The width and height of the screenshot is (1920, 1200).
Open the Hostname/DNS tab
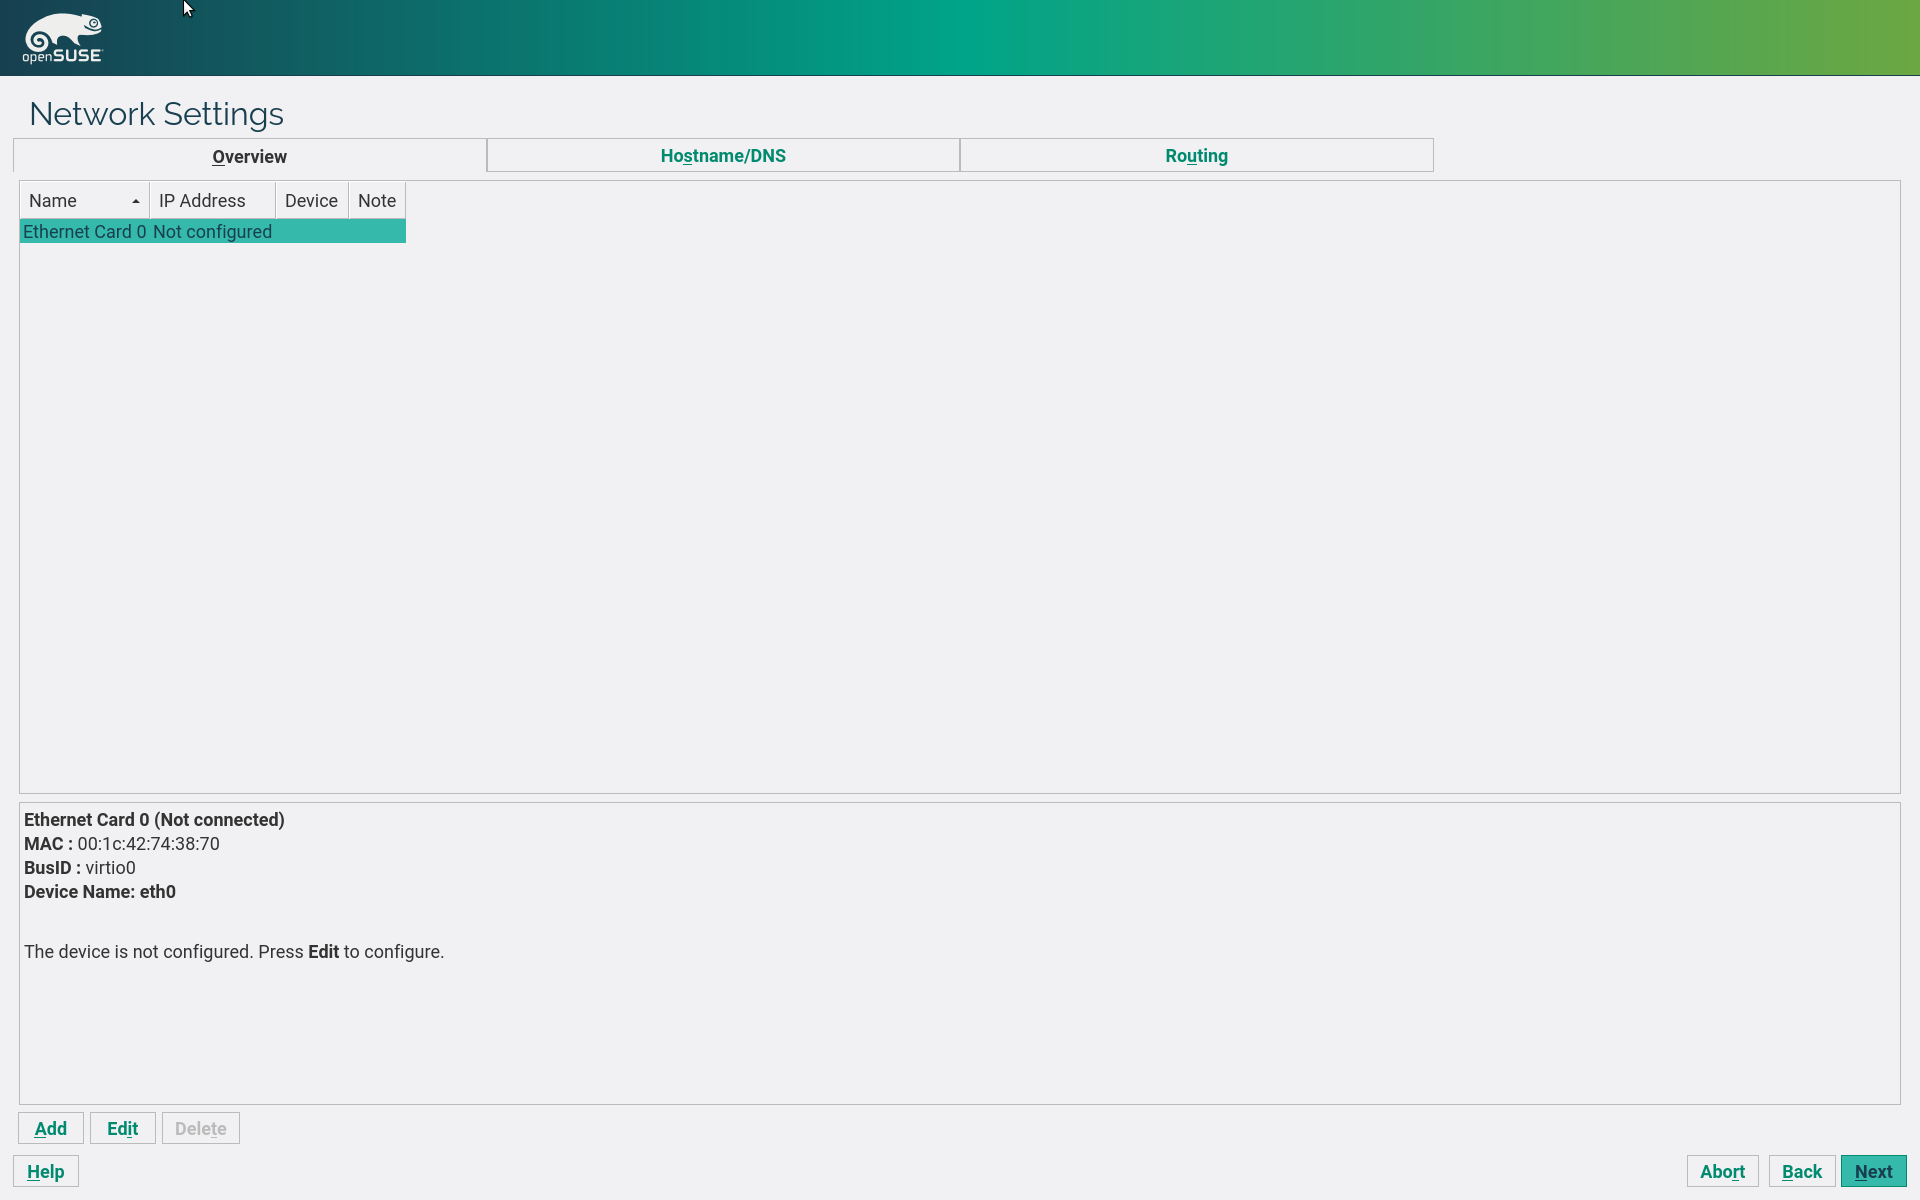(x=722, y=156)
